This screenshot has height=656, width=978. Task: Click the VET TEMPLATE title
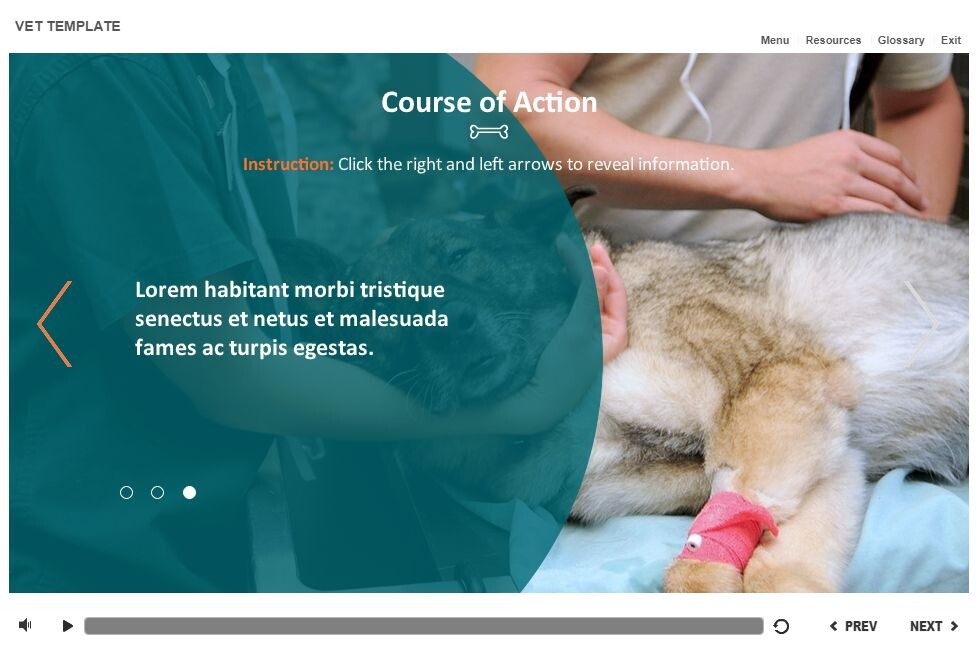(67, 26)
